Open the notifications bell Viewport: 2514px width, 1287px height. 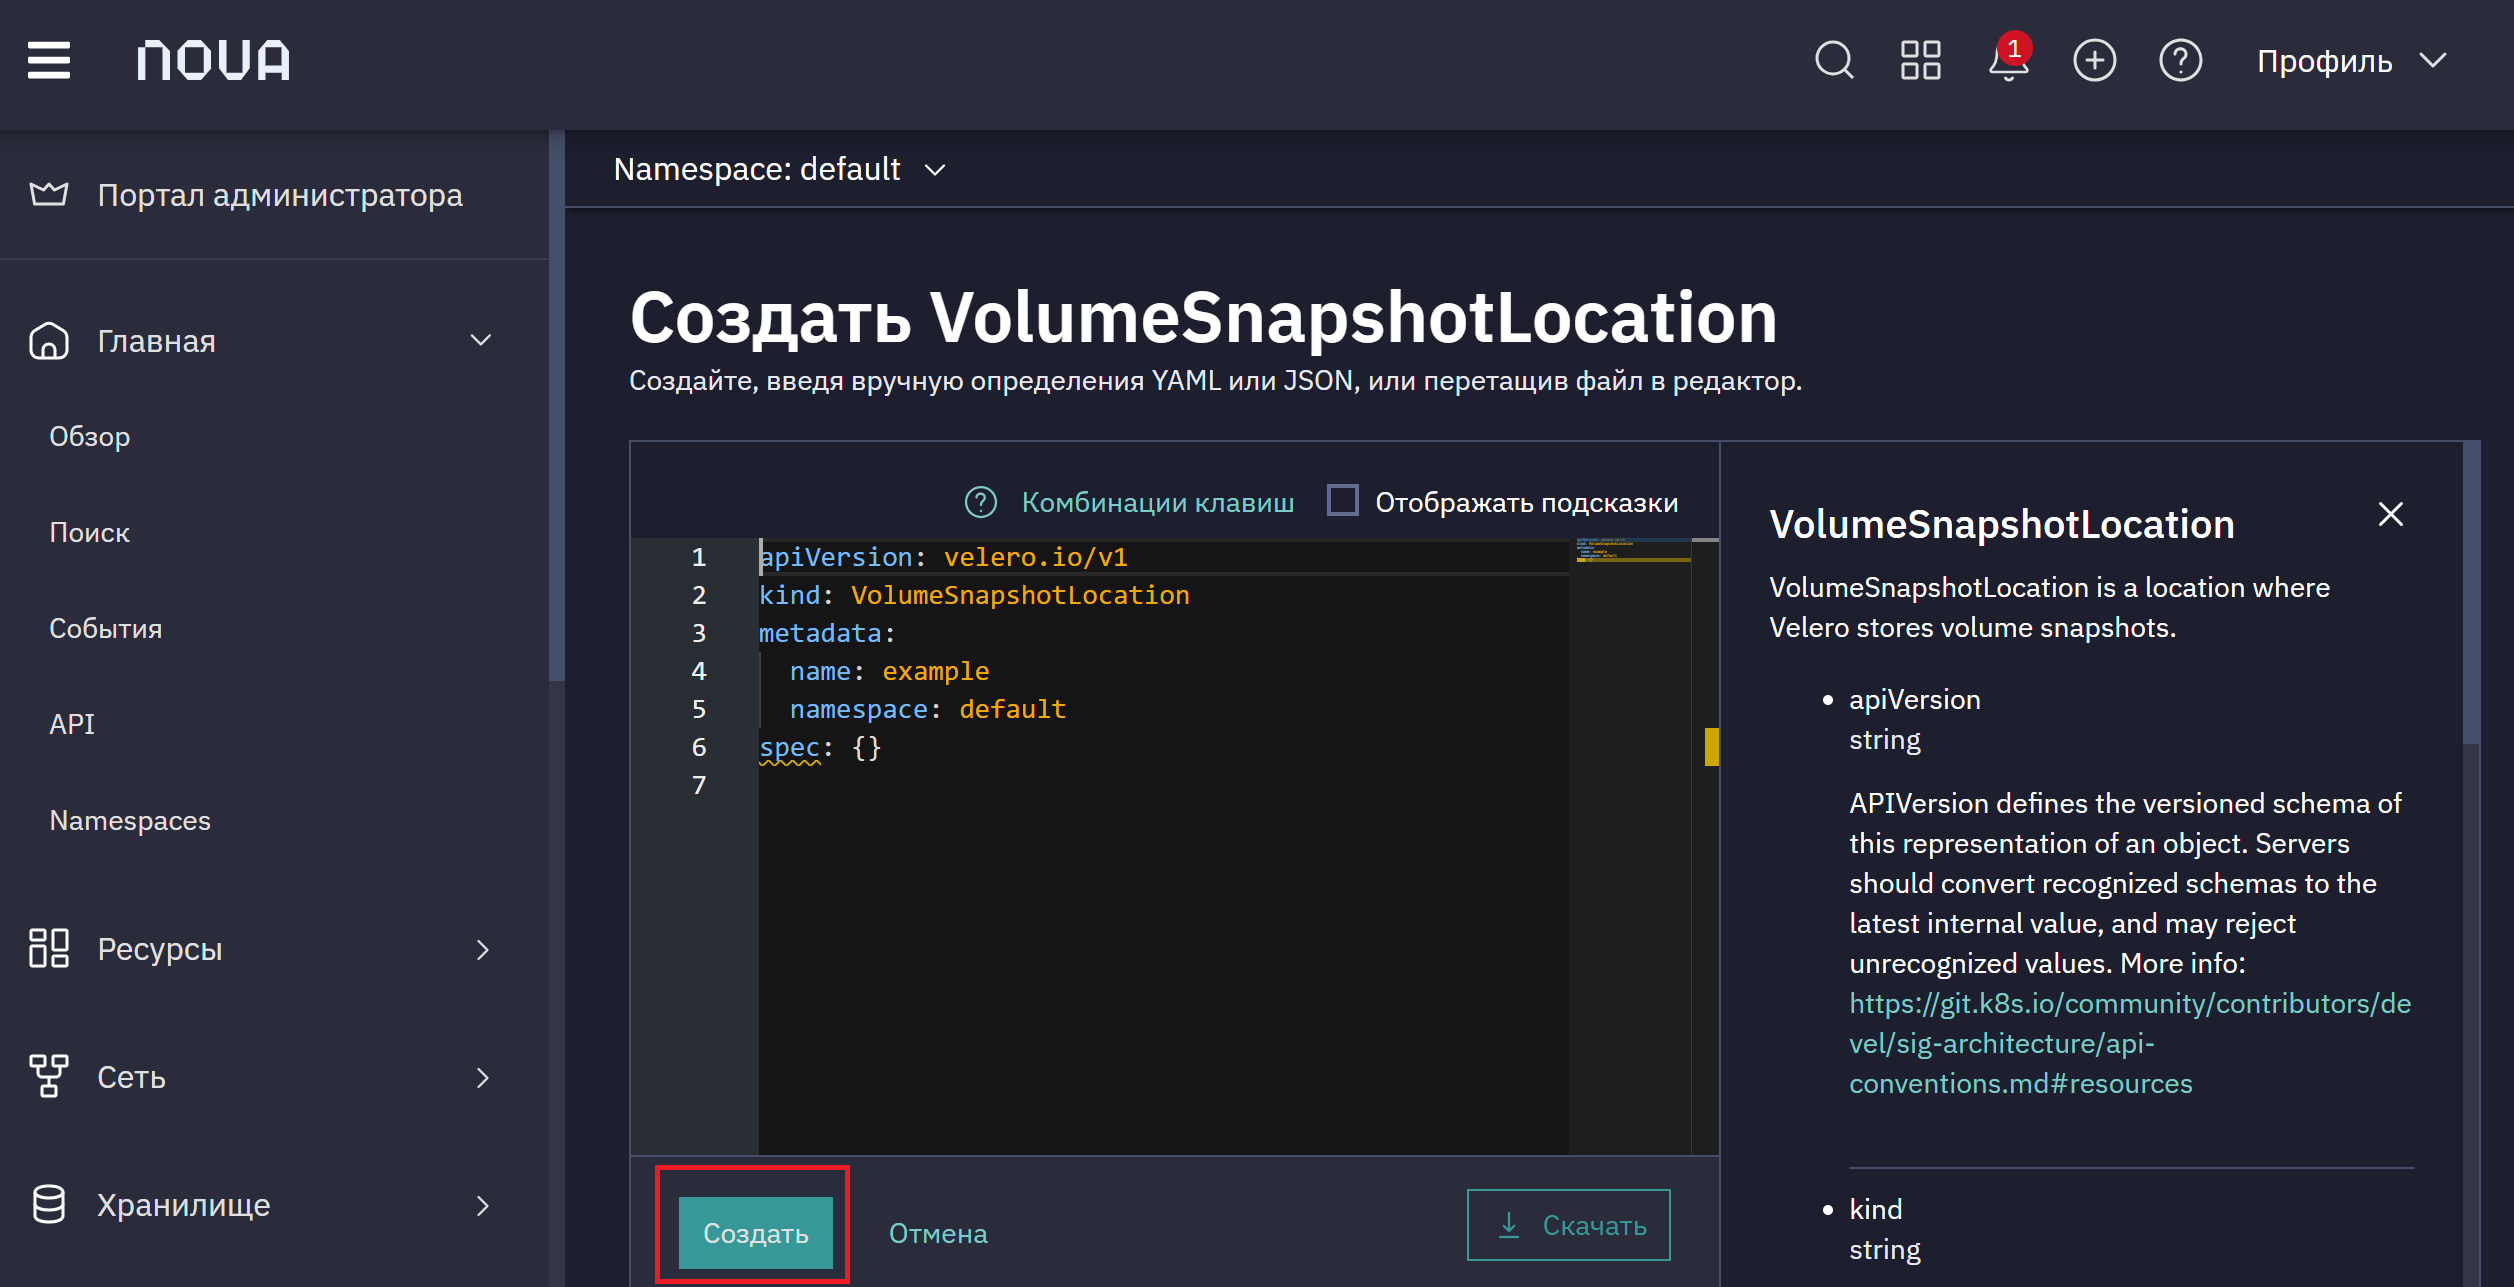pos(2008,58)
